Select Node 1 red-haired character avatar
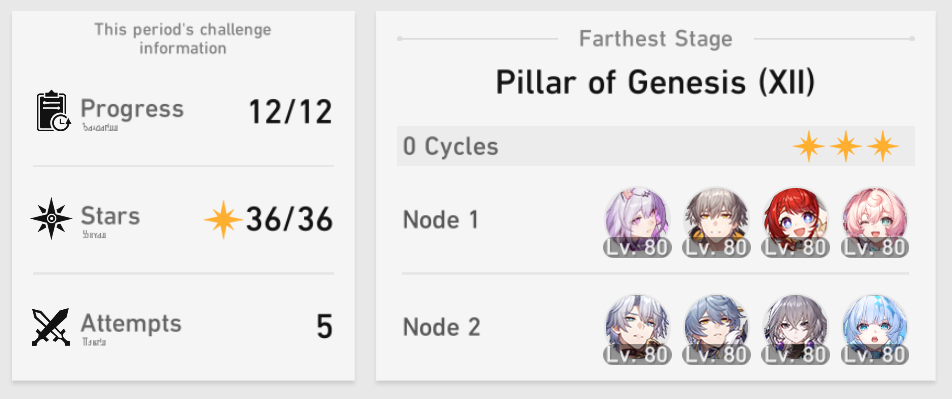The width and height of the screenshot is (952, 399). coord(796,222)
